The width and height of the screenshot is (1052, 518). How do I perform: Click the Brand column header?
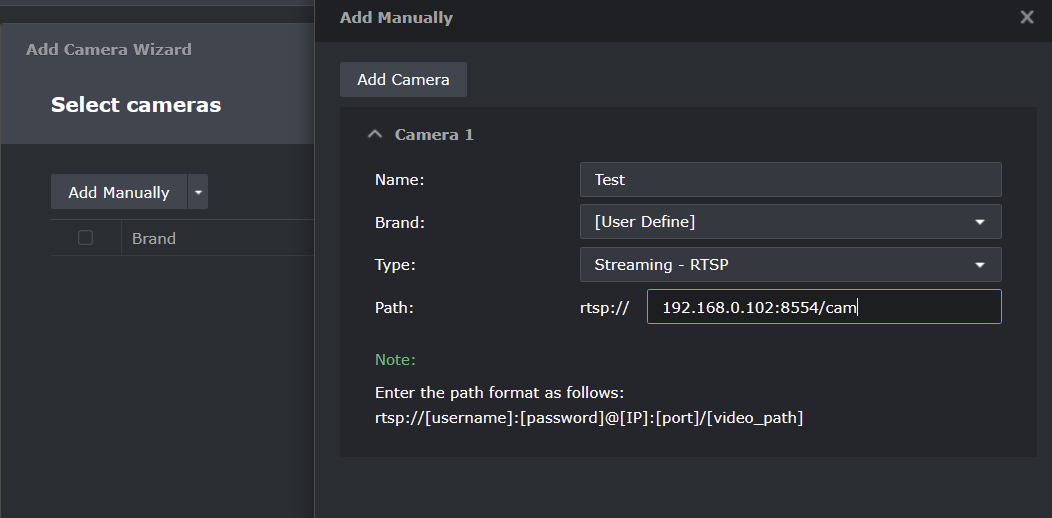point(154,238)
